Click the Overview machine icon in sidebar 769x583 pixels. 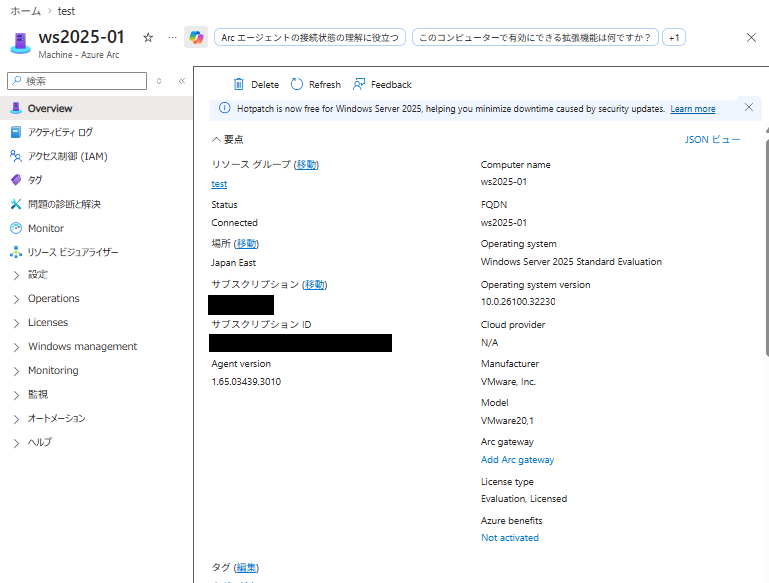click(x=16, y=108)
